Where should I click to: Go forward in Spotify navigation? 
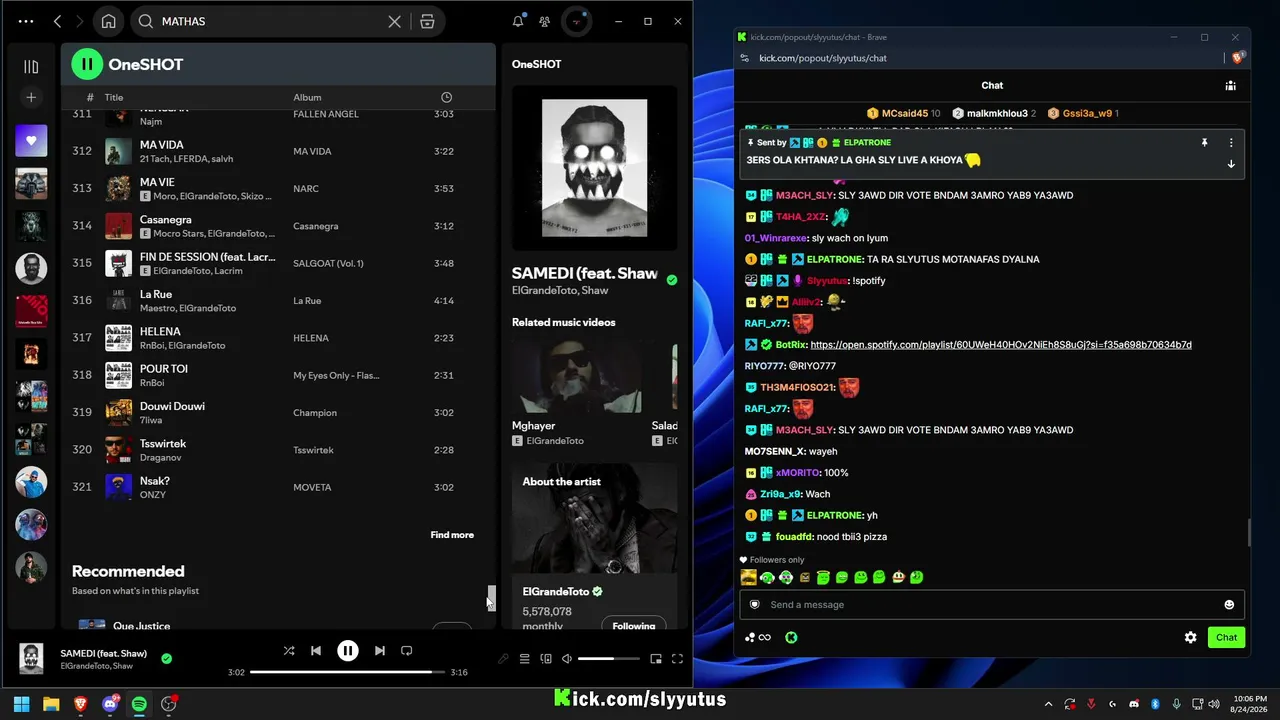click(x=79, y=21)
